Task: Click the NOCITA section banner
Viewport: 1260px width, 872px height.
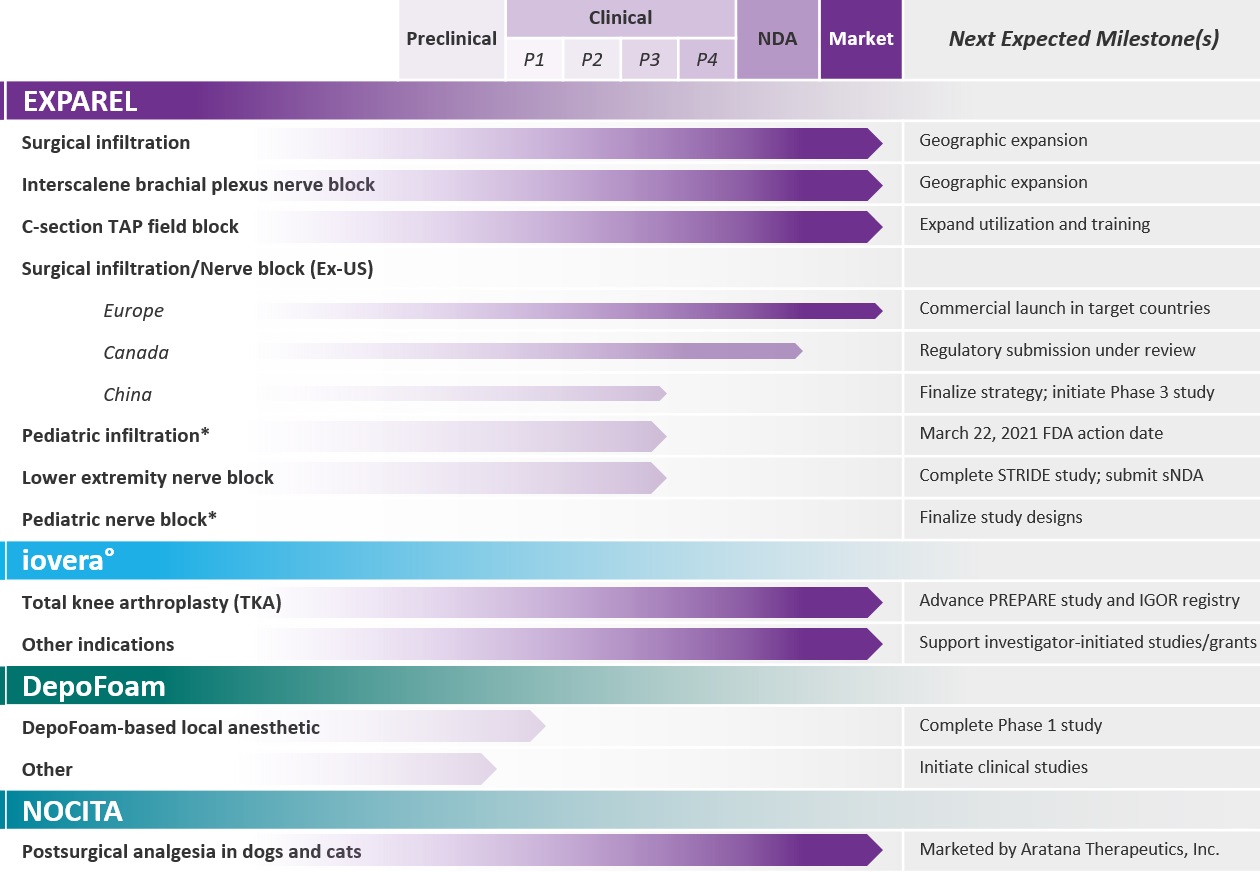Action: (630, 810)
